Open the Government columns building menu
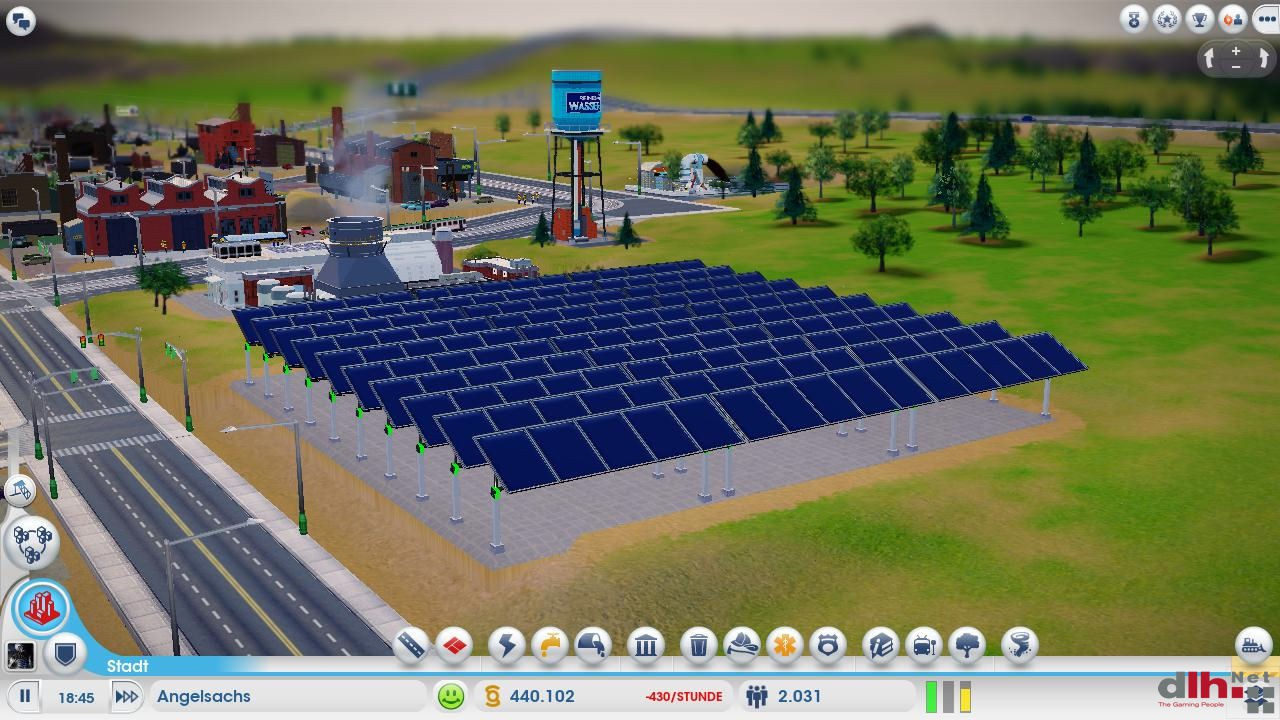This screenshot has height=720, width=1280. click(x=646, y=646)
